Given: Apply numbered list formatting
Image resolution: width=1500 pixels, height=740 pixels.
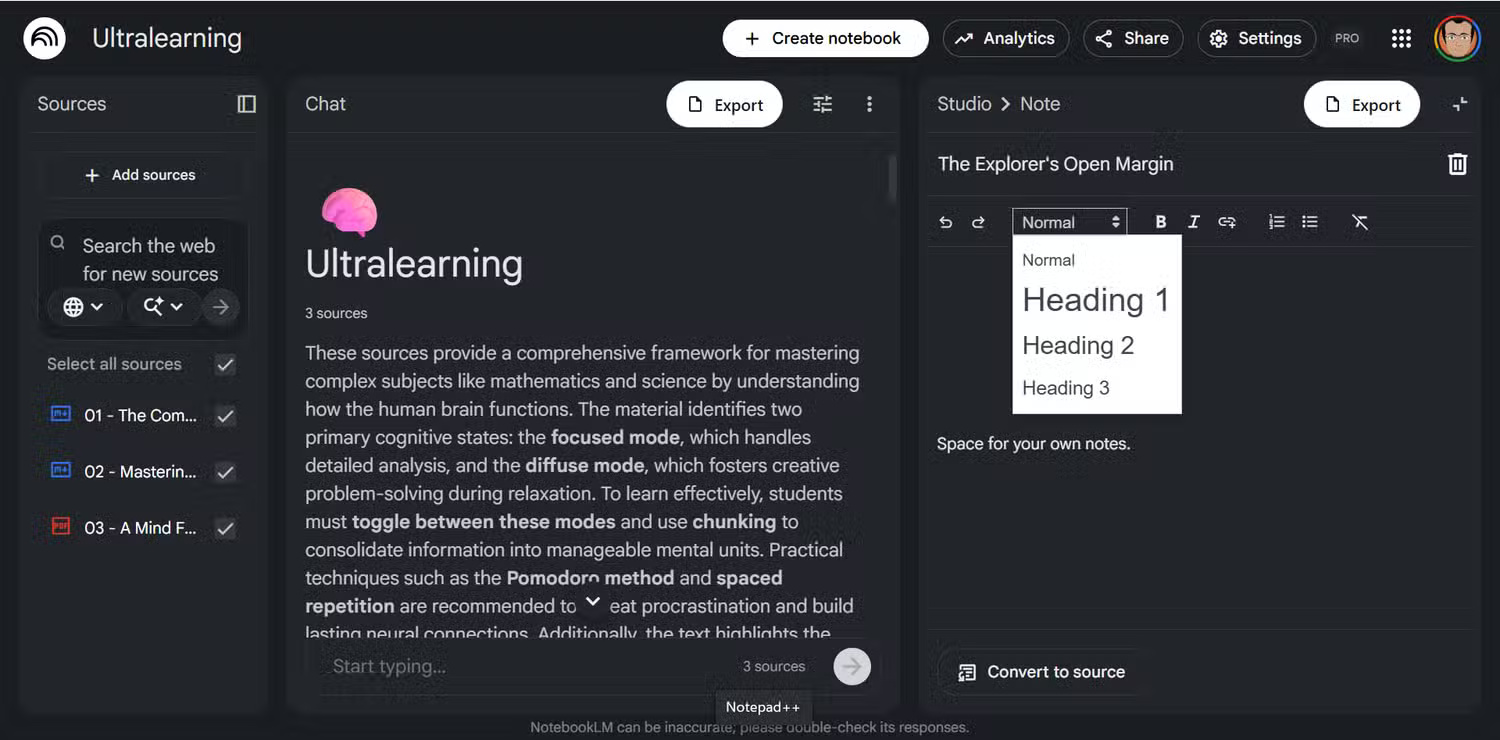Looking at the screenshot, I should [1276, 222].
